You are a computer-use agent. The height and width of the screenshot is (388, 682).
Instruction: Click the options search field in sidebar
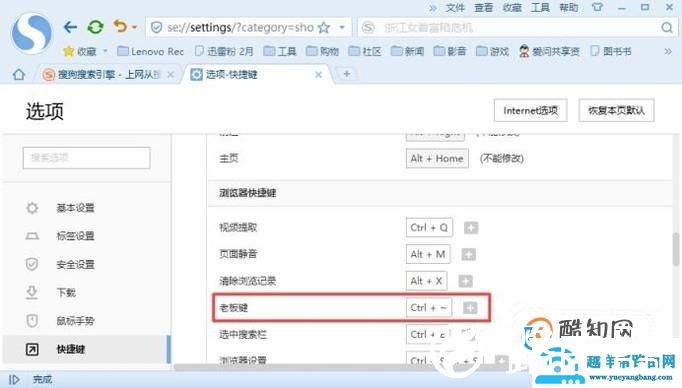87,157
